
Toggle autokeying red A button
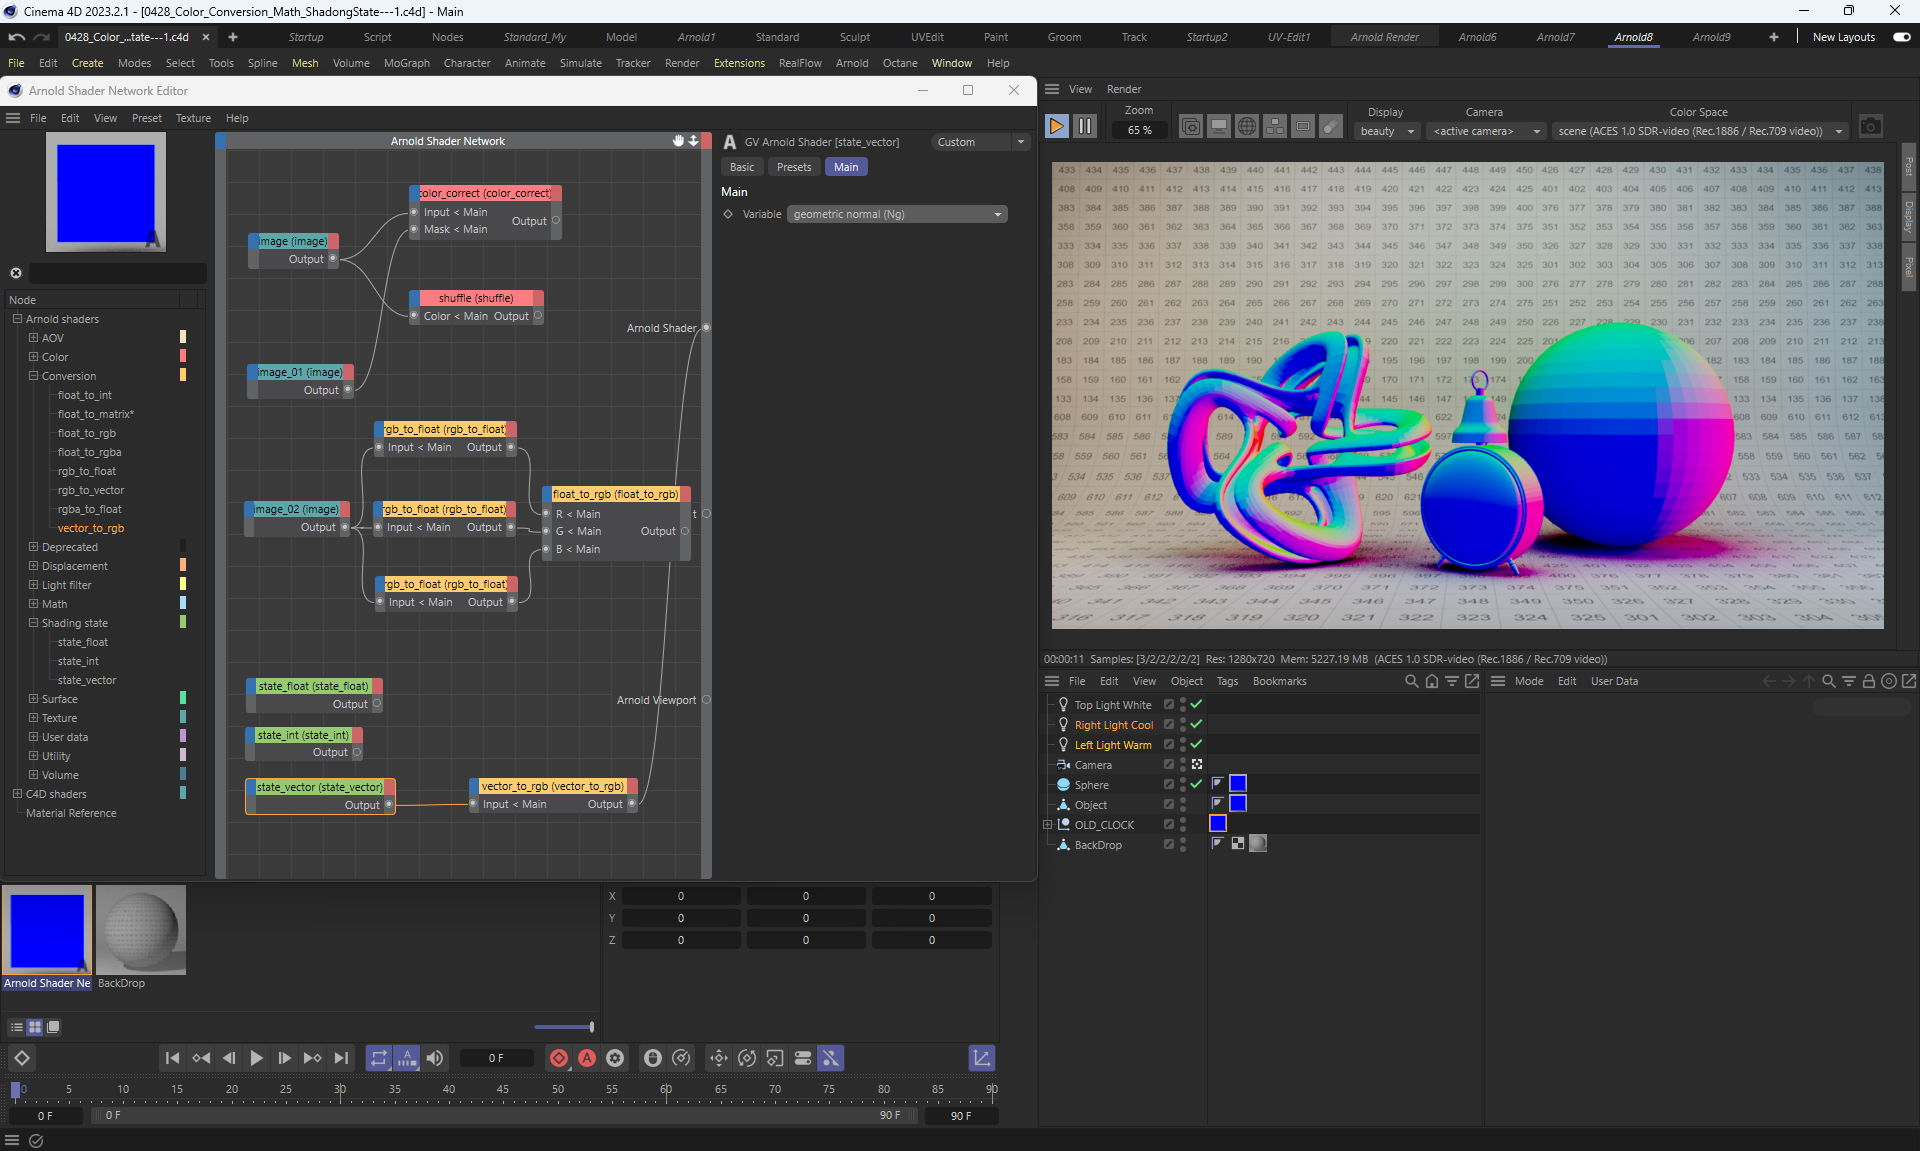587,1058
